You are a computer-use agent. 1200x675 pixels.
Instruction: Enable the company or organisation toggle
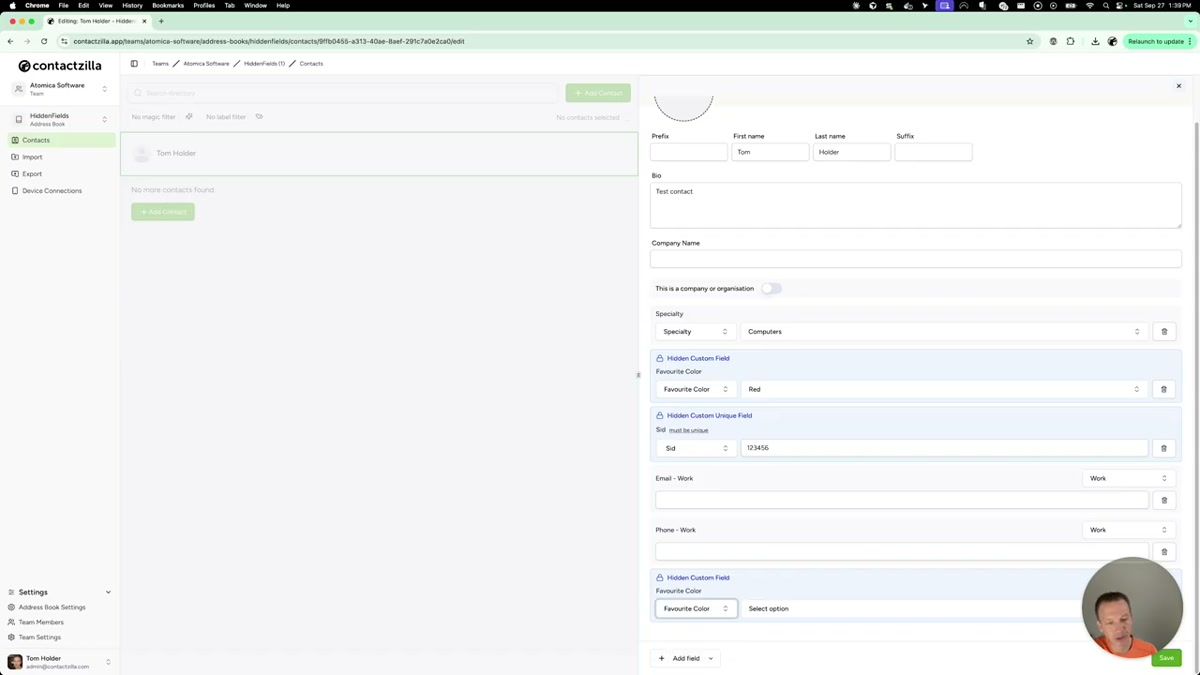[x=771, y=288]
